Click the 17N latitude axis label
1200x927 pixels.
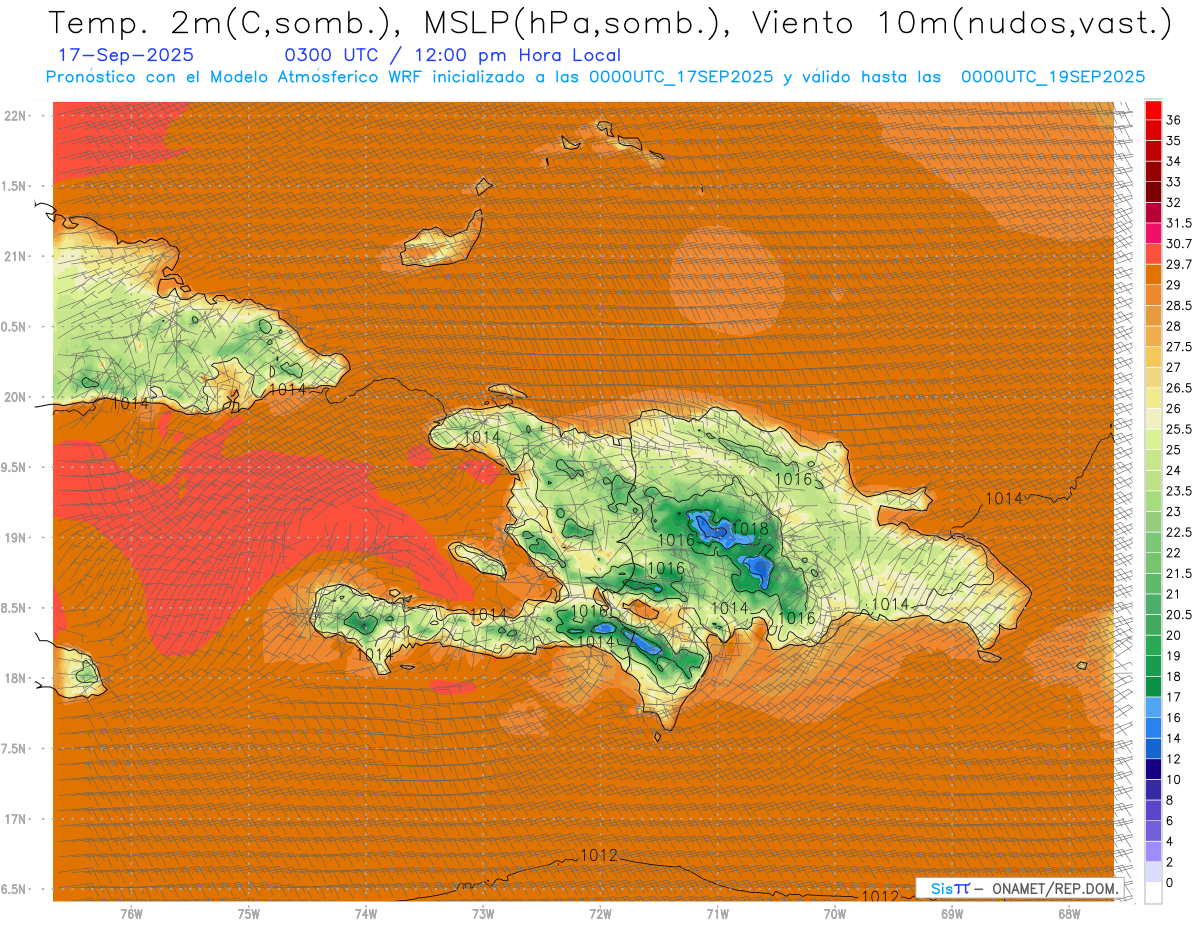click(17, 819)
